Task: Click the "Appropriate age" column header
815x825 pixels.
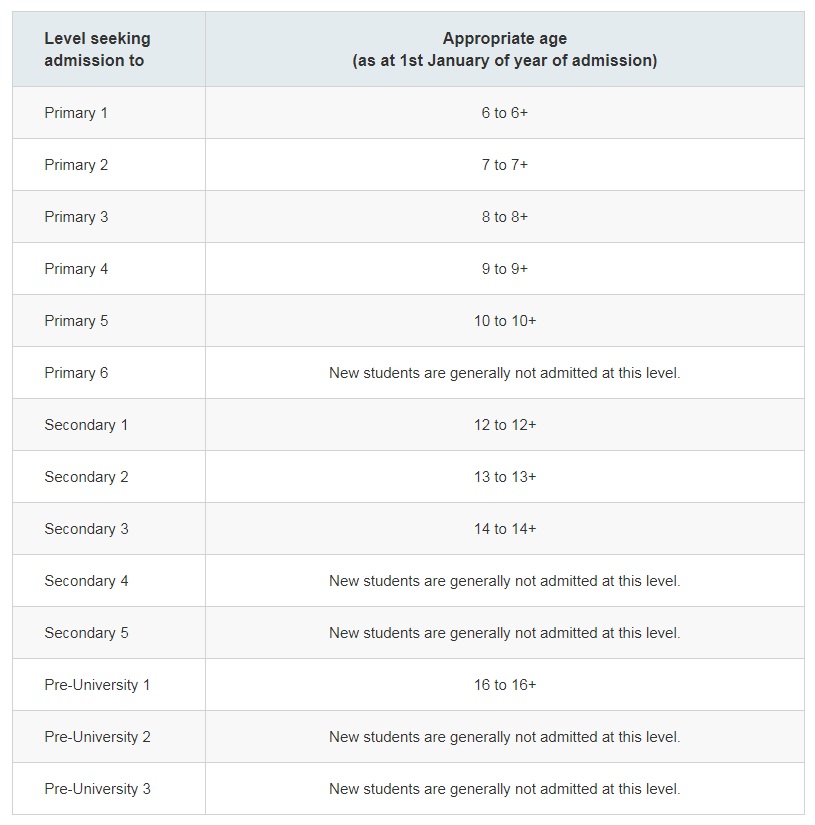Action: pyautogui.click(x=504, y=50)
